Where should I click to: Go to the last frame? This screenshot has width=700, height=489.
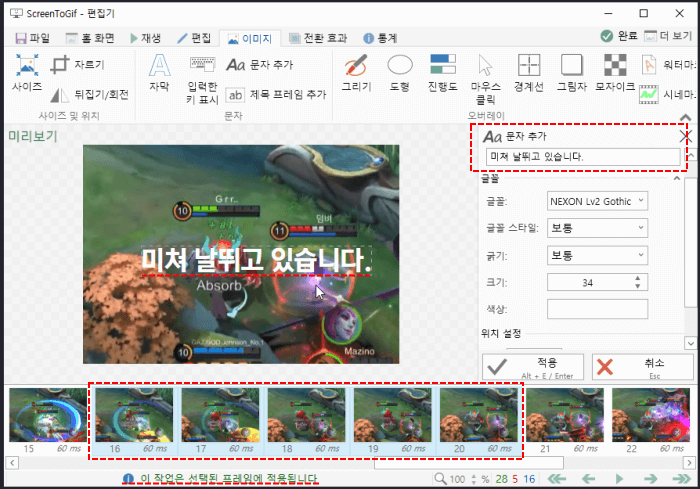click(682, 479)
